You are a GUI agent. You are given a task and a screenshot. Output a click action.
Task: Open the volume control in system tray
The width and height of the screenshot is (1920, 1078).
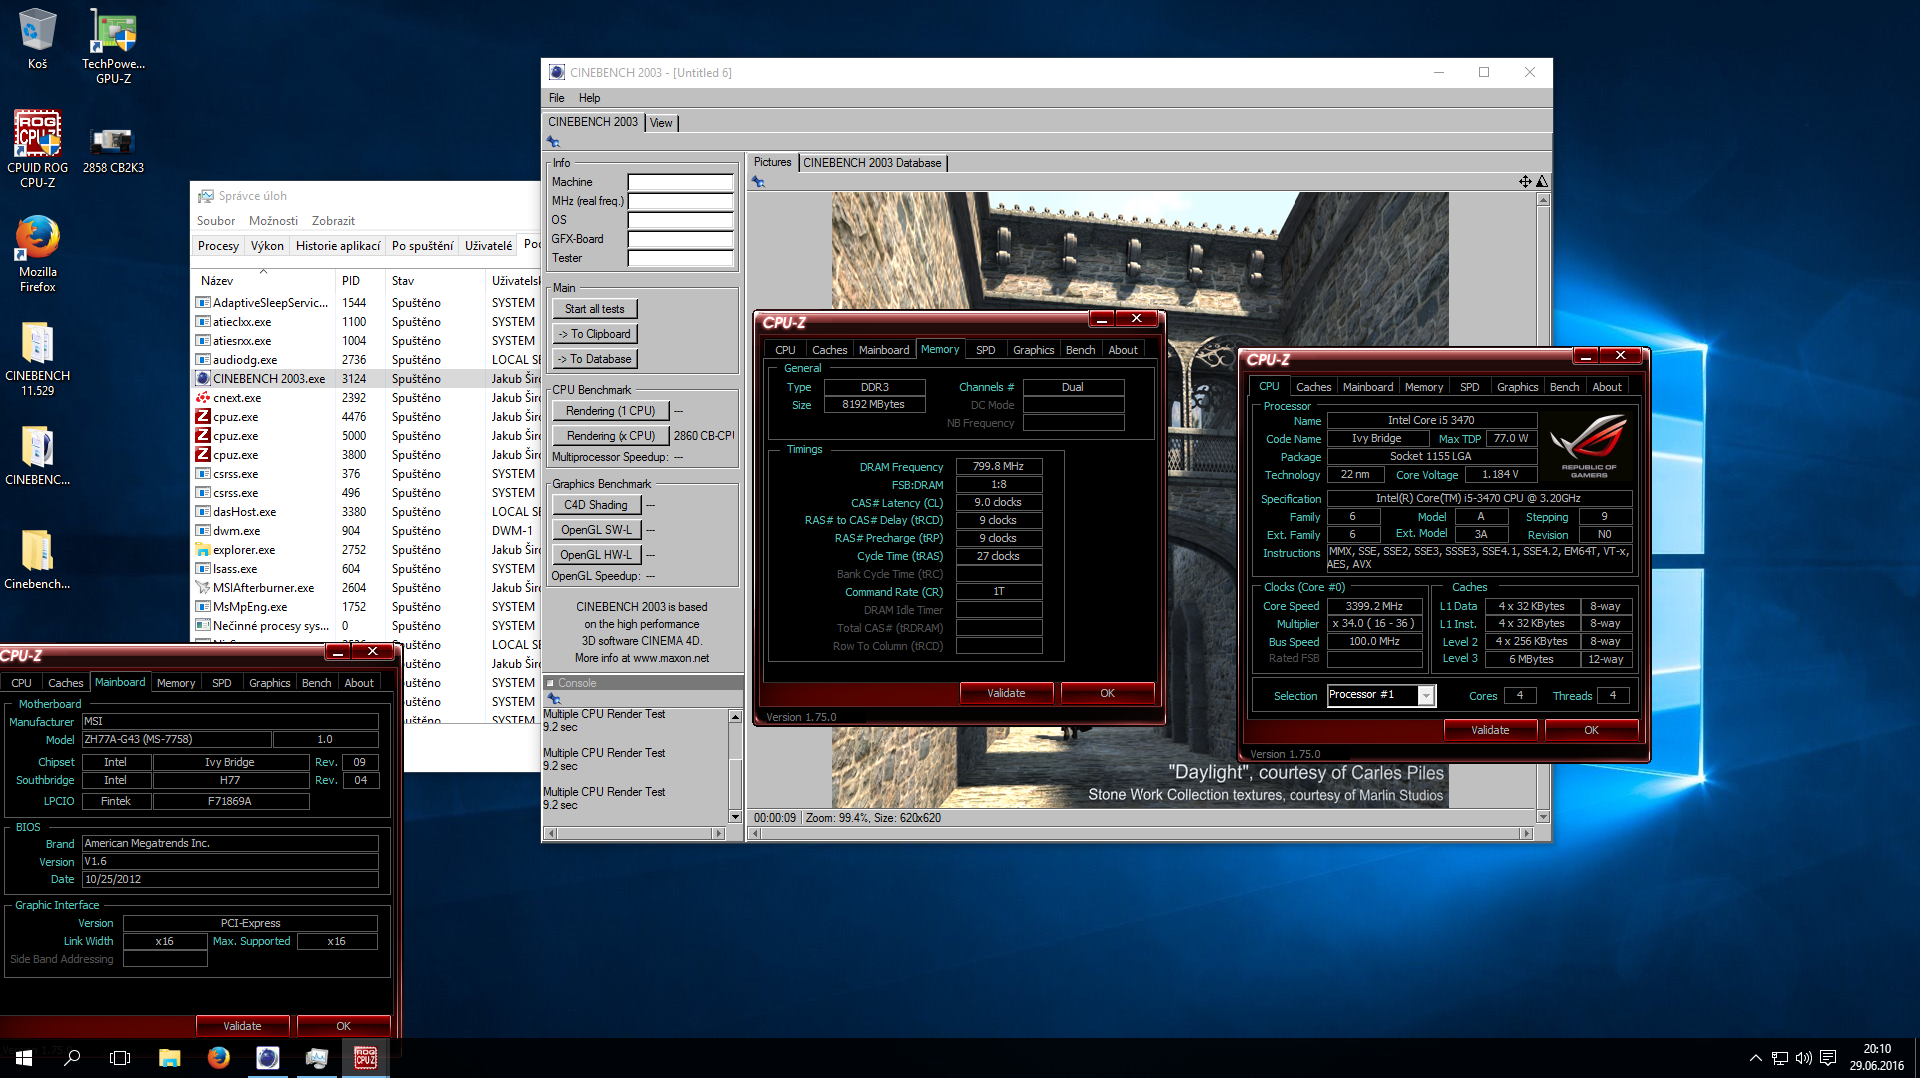[1803, 1057]
